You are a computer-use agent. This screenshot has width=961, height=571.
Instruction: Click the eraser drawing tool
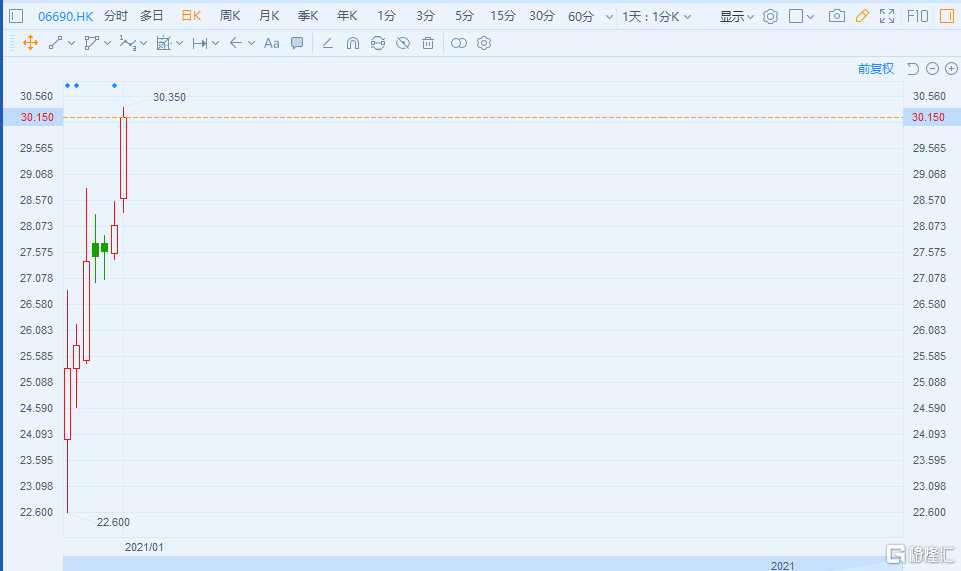[327, 43]
